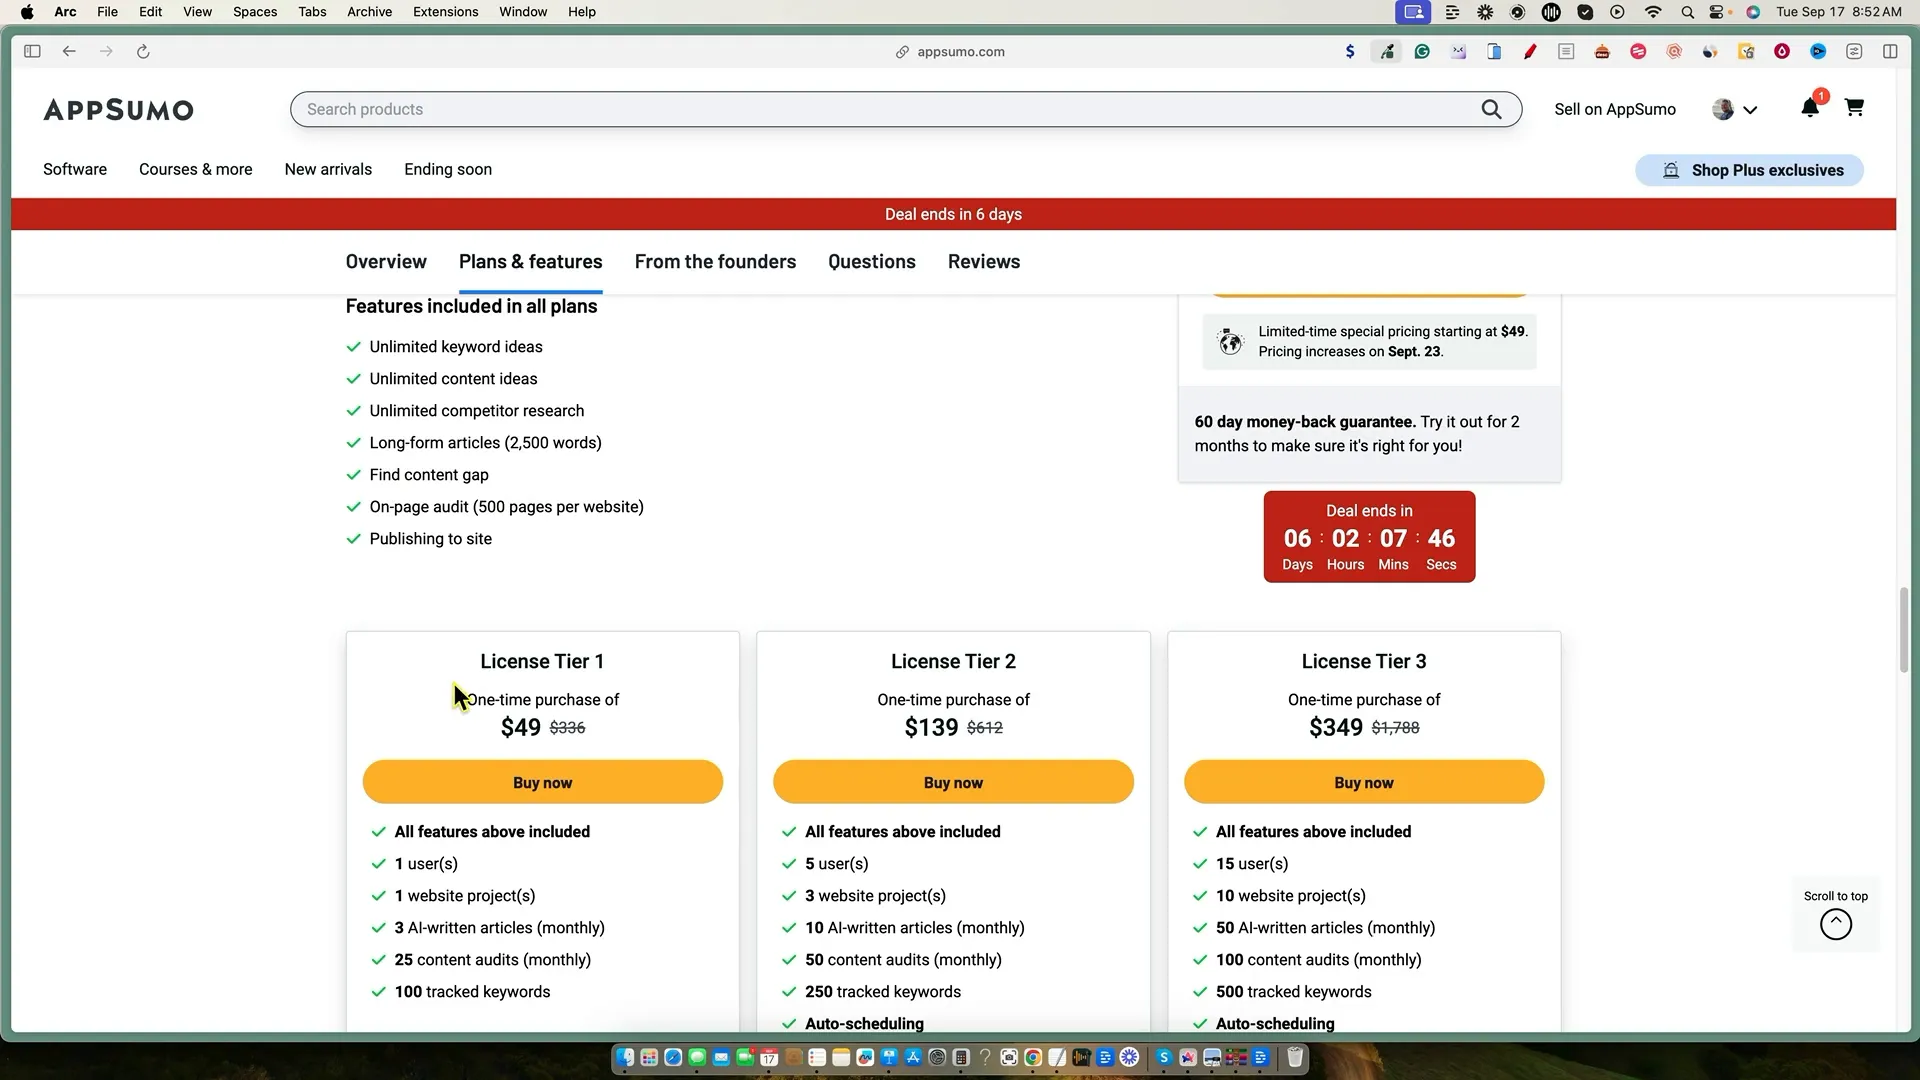Screen dimensions: 1920x1080
Task: Click the shopping cart icon
Action: 1854,108
